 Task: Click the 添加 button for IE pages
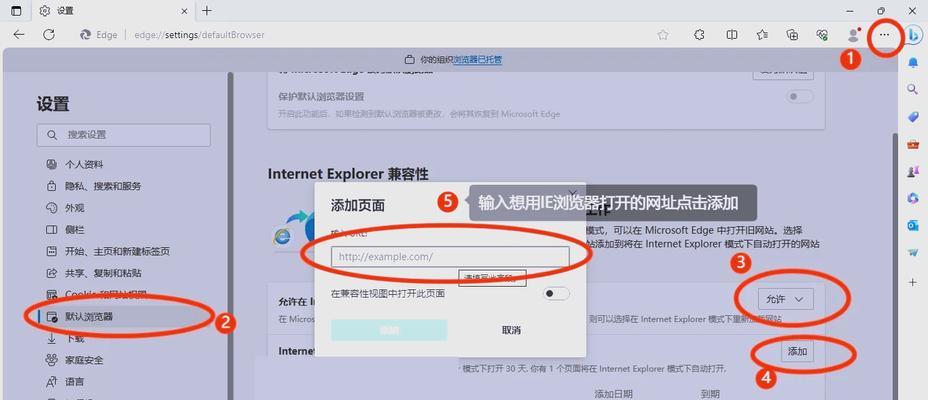point(797,351)
